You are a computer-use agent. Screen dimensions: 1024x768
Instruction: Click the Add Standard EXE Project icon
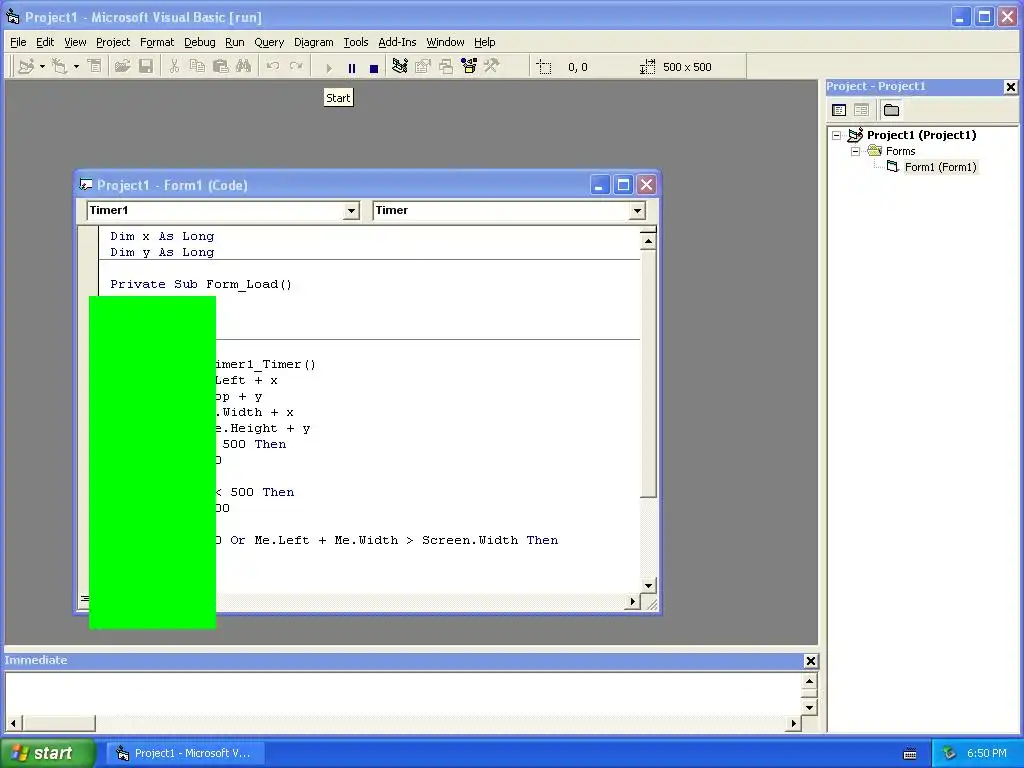(26, 67)
